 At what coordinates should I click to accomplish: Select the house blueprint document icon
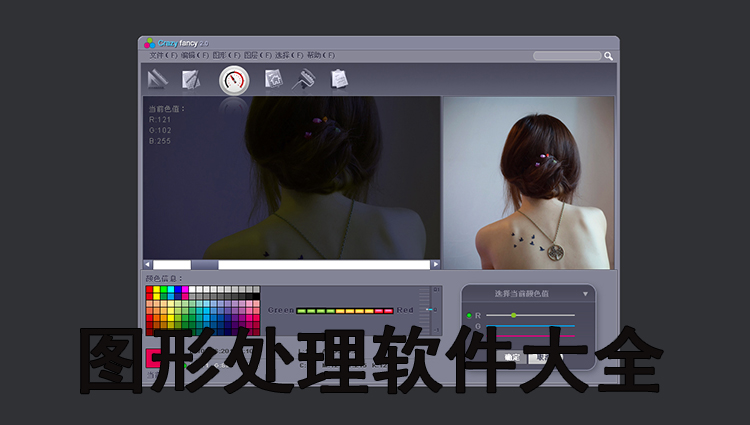tap(274, 78)
